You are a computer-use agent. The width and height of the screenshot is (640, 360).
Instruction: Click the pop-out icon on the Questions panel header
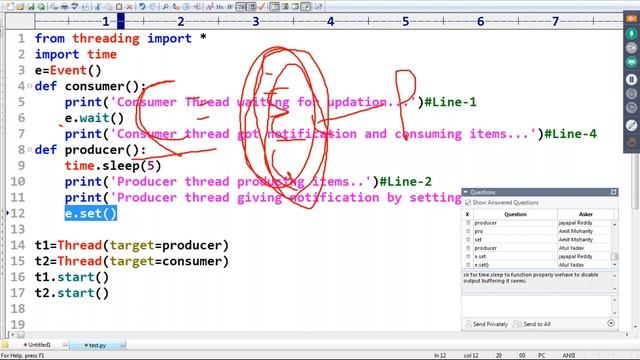coord(613,192)
